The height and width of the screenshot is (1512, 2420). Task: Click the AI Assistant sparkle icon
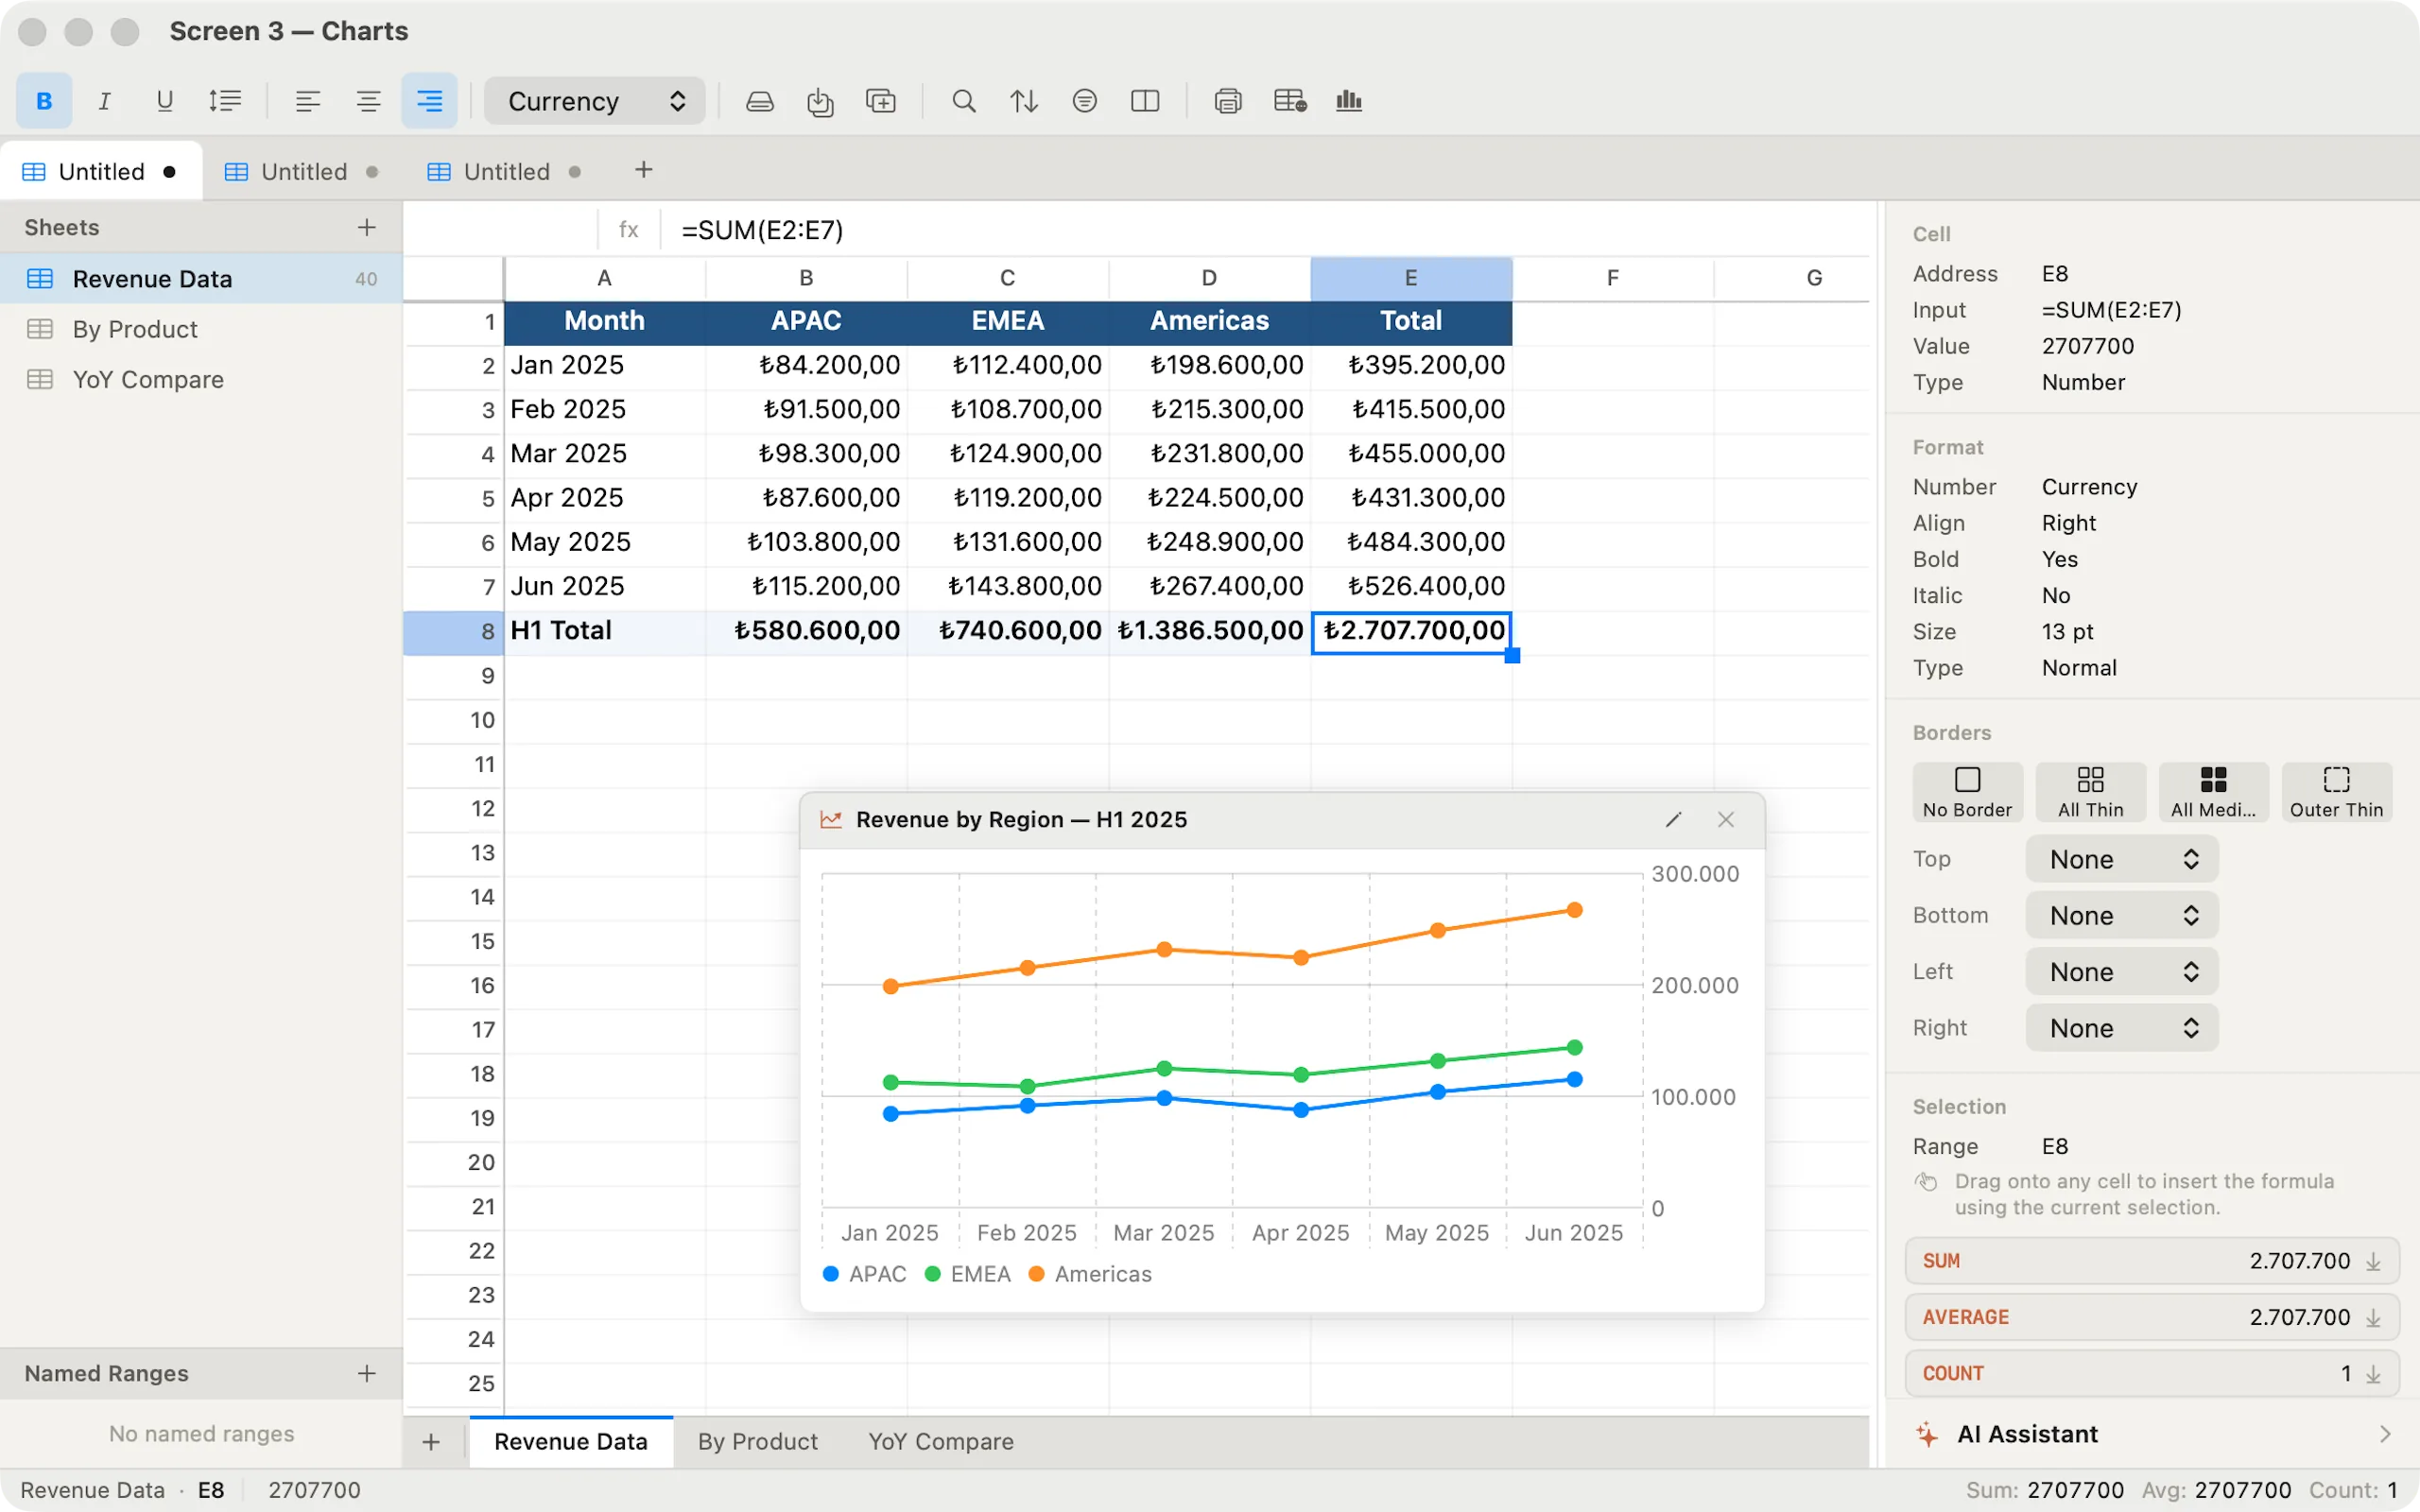(x=1927, y=1434)
